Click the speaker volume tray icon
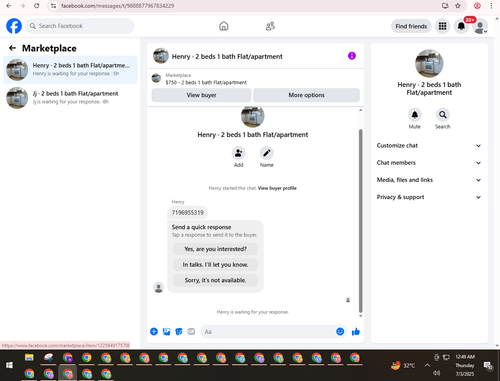This screenshot has height=381, width=500. point(436,373)
